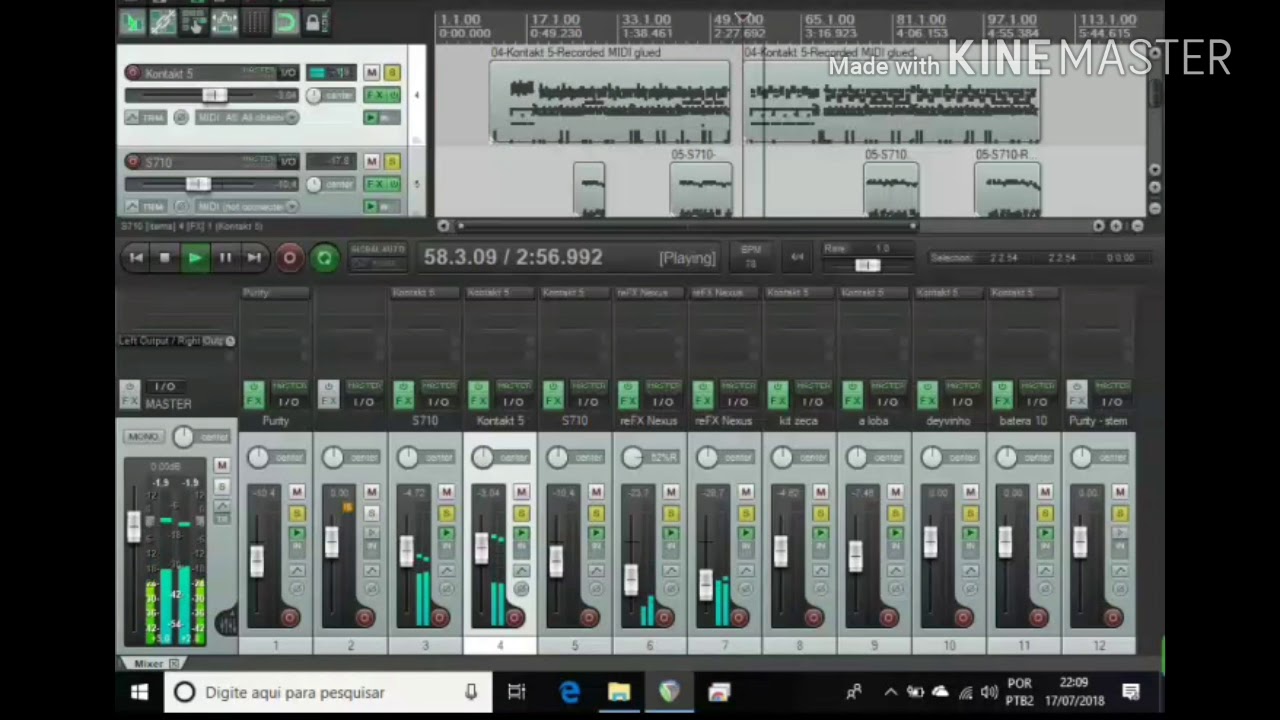
Task: Toggle the green Repeat loop button
Action: coord(324,258)
